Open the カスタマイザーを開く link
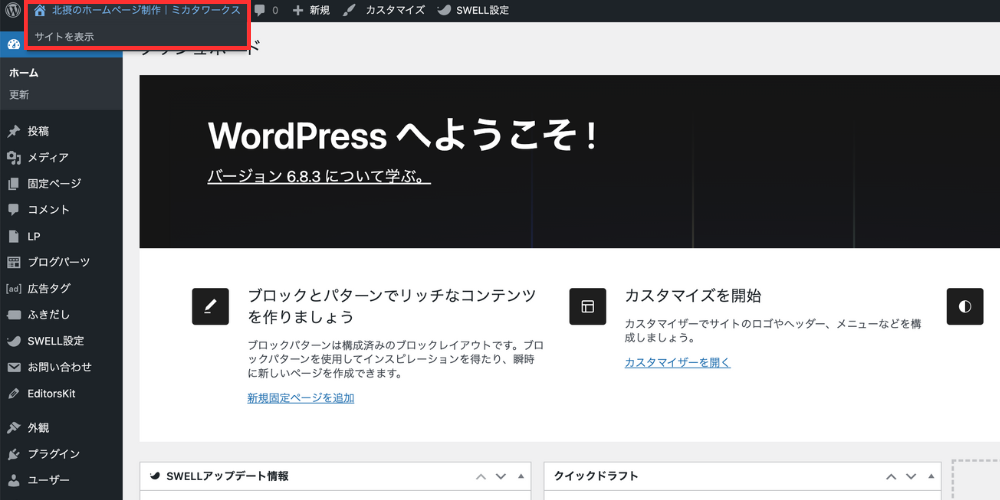 tap(677, 362)
